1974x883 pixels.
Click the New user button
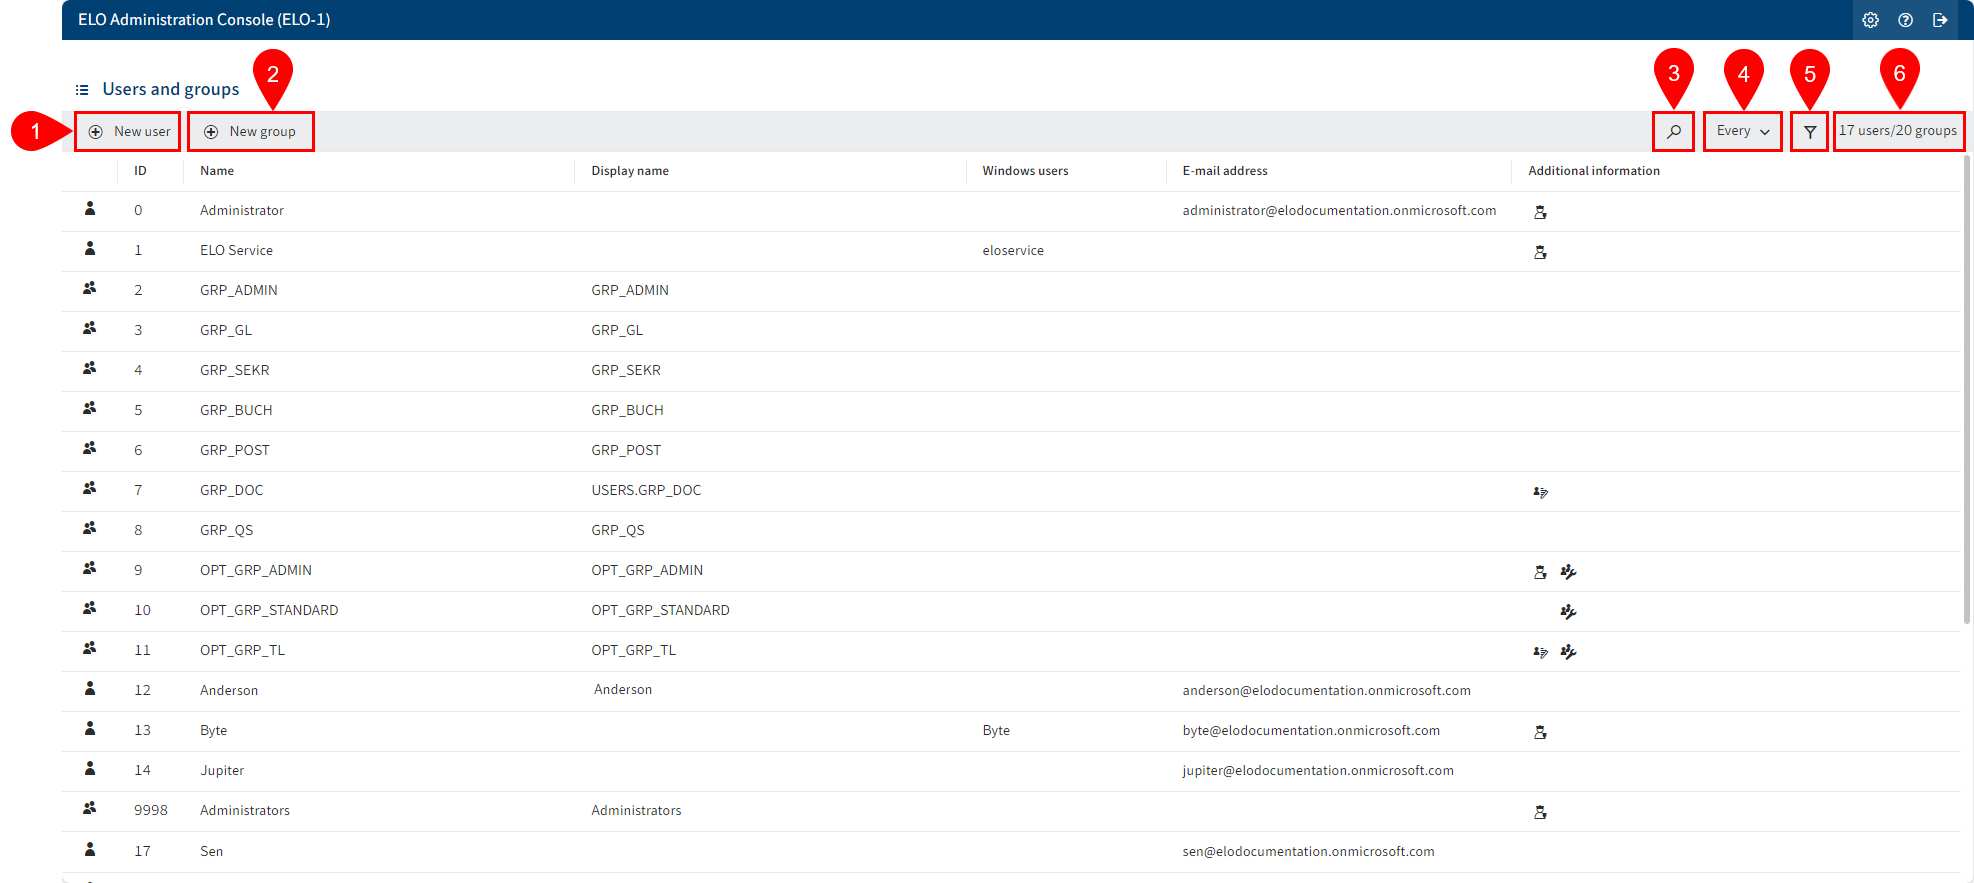point(128,131)
